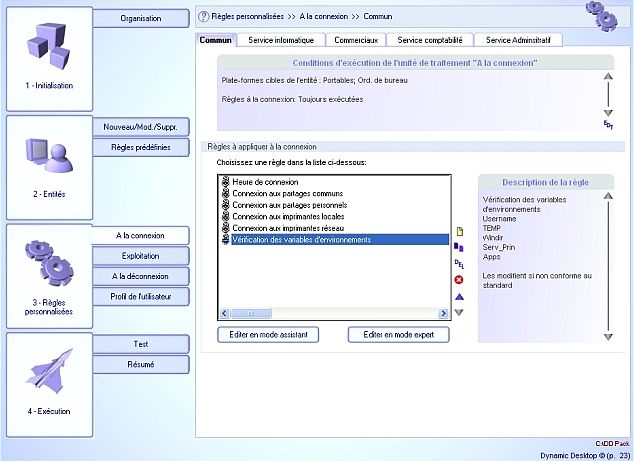Open the Exécution jet plane step

point(49,385)
